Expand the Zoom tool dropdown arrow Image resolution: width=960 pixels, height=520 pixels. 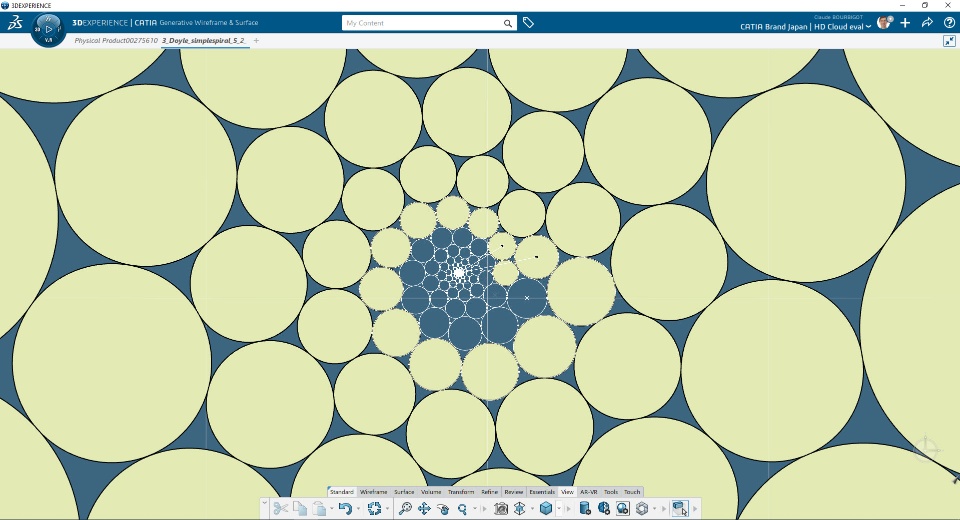[475, 508]
